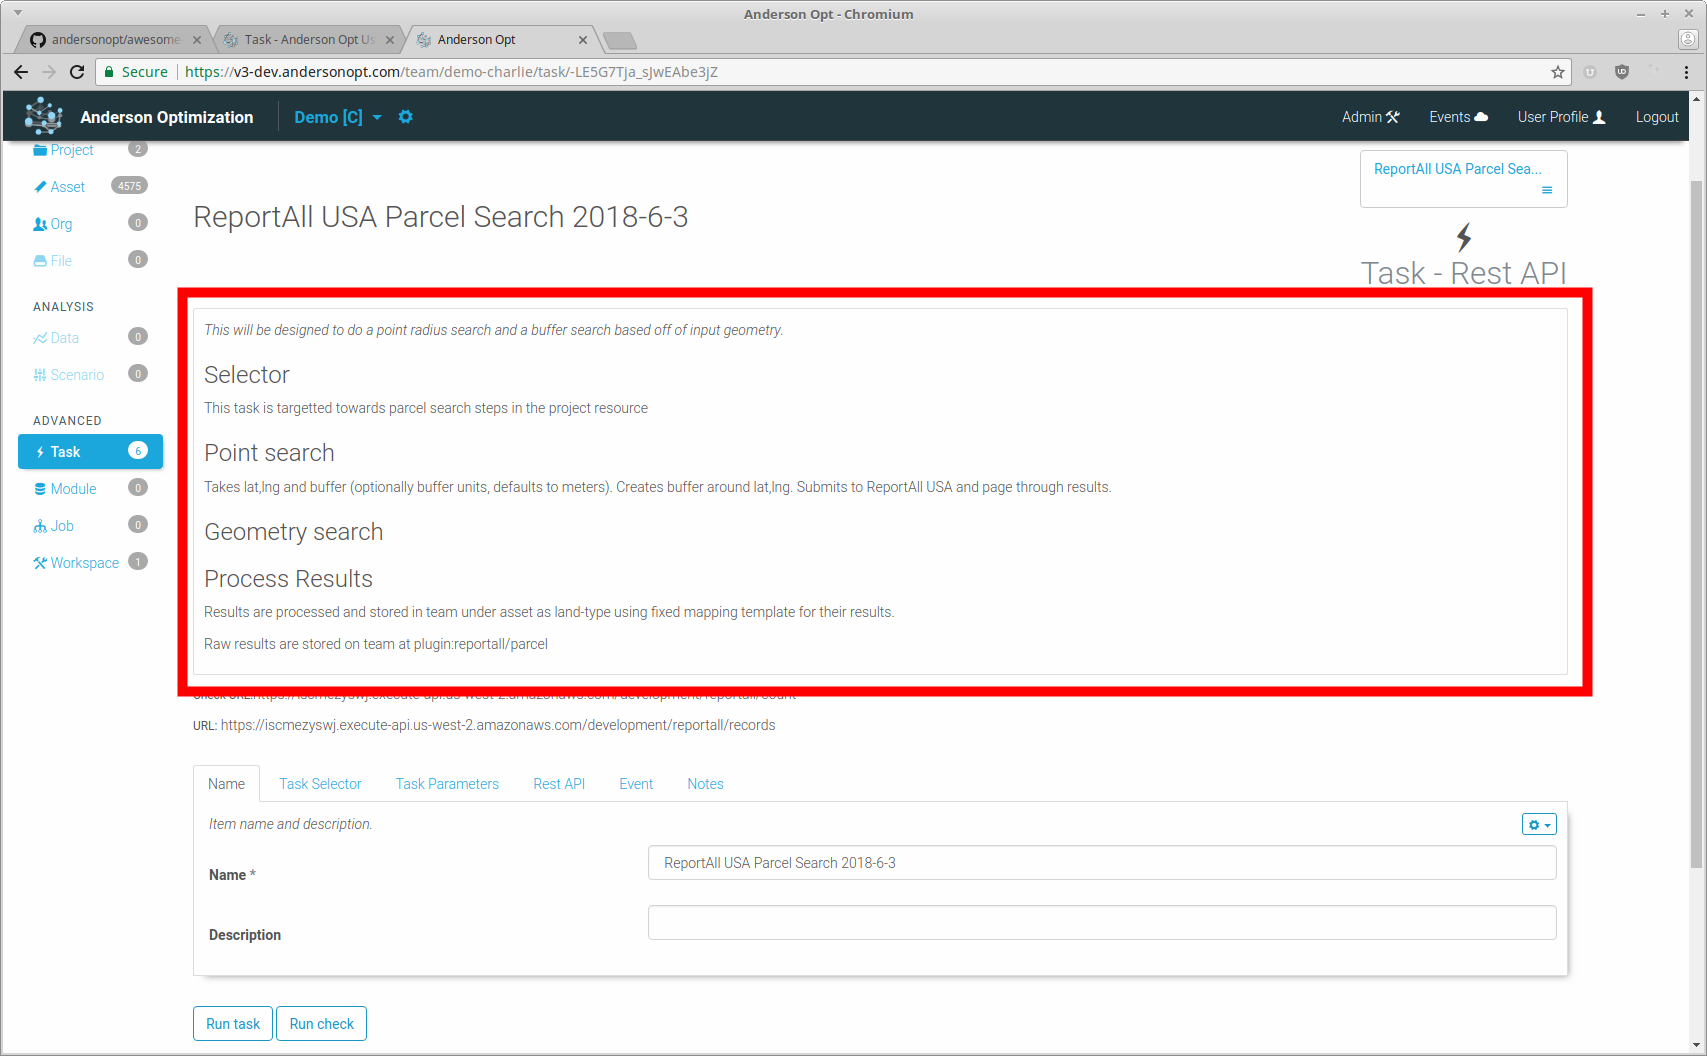Switch to the Task Selector tab
The height and width of the screenshot is (1056, 1707).
coord(320,784)
